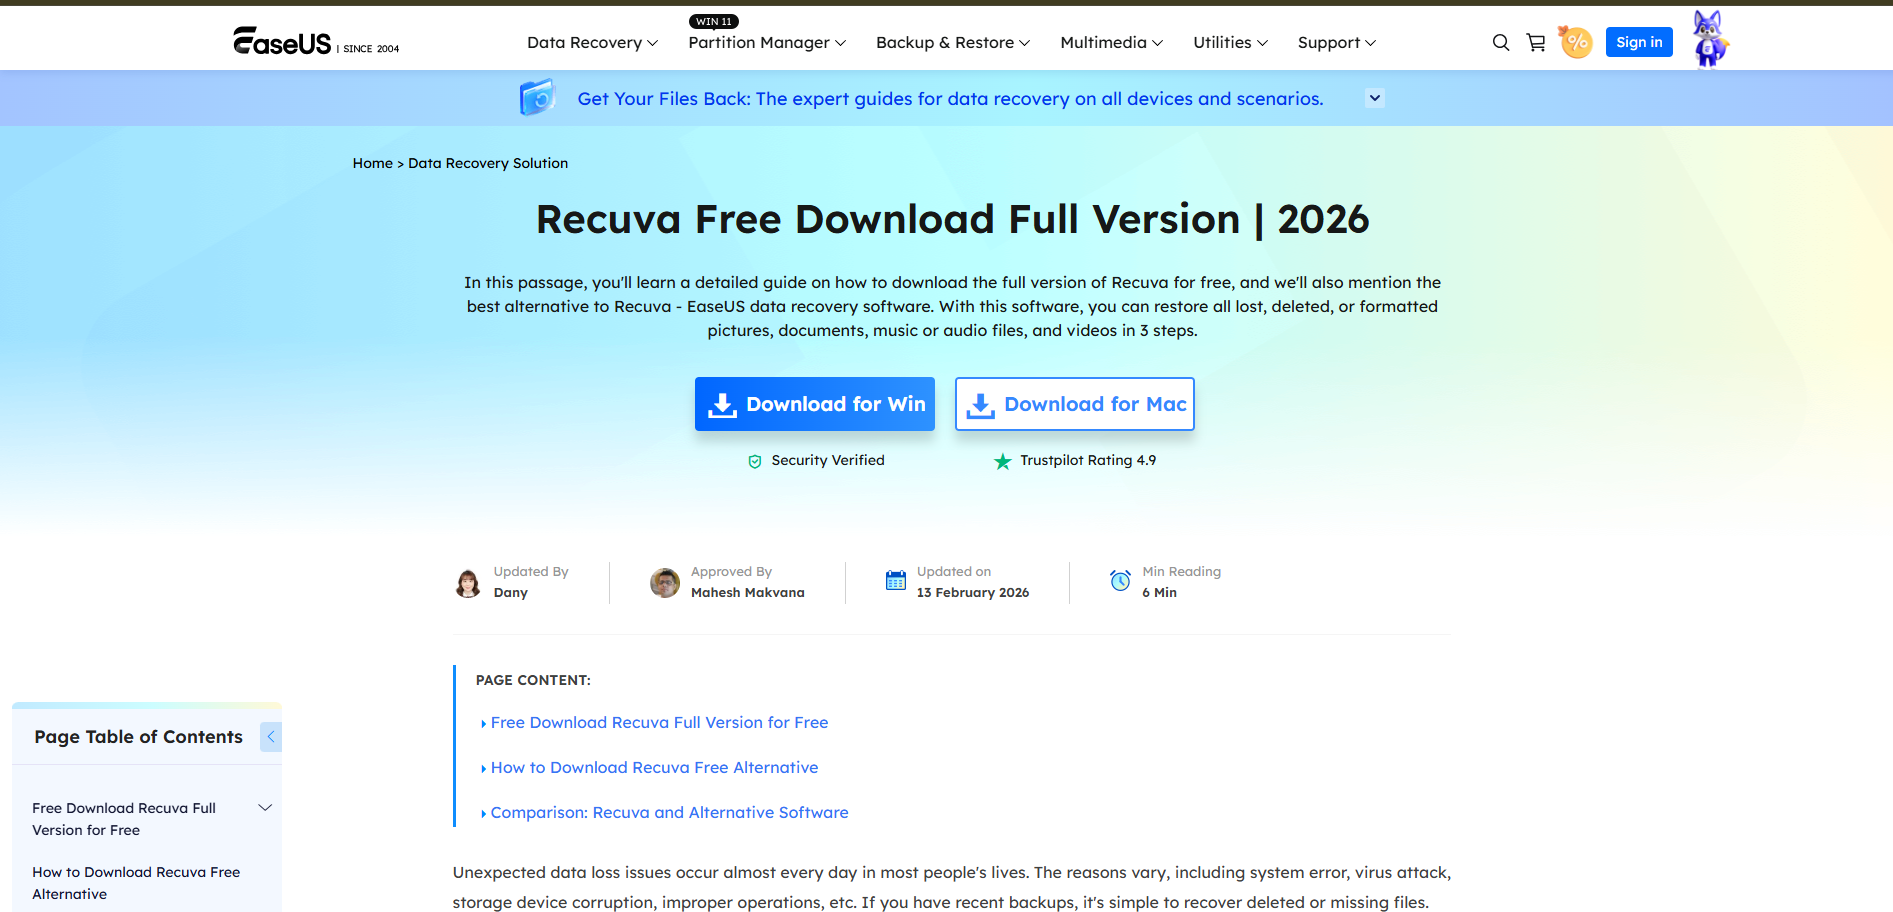Click Download for Mac button
The image size is (1893, 912).
click(1075, 404)
